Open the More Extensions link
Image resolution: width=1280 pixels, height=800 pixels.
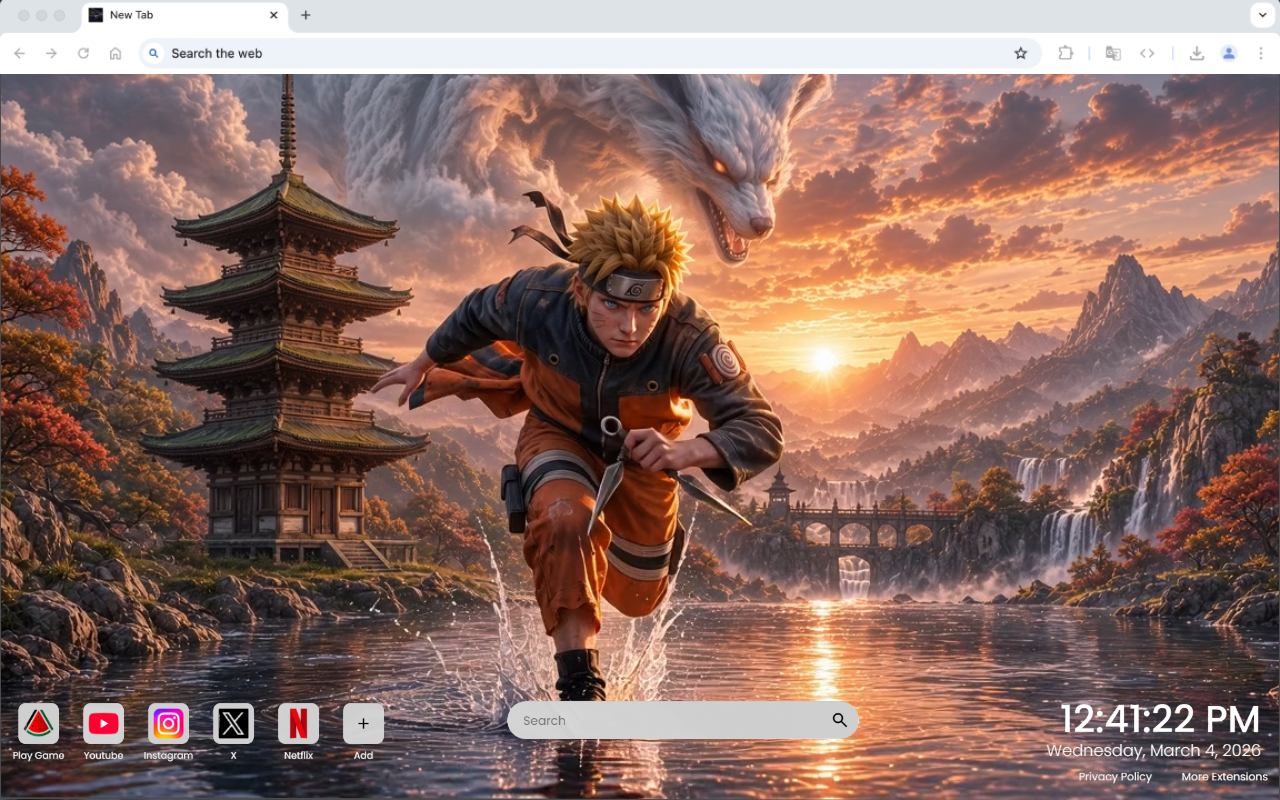[x=1224, y=777]
